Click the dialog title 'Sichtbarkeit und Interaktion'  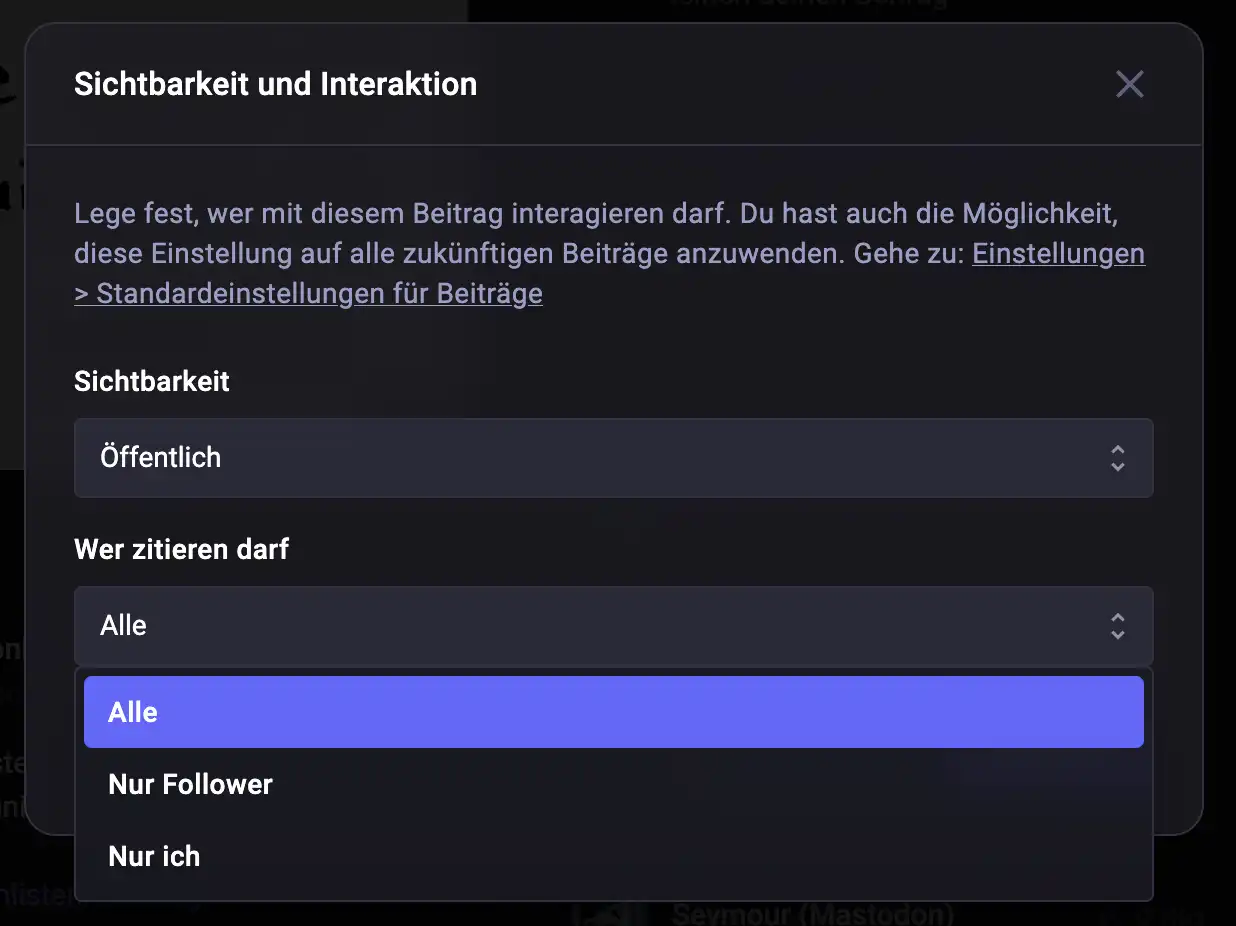click(275, 84)
